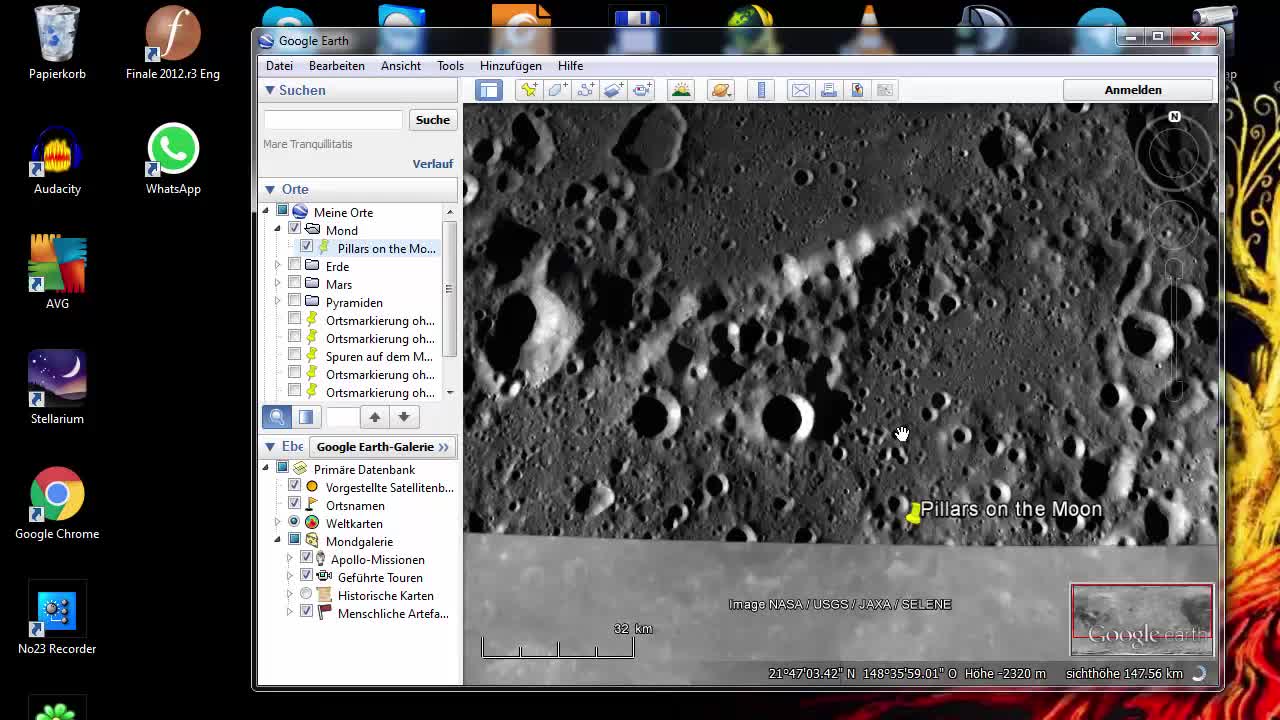Collapse the Mondgalerie layer arrow

coord(278,541)
